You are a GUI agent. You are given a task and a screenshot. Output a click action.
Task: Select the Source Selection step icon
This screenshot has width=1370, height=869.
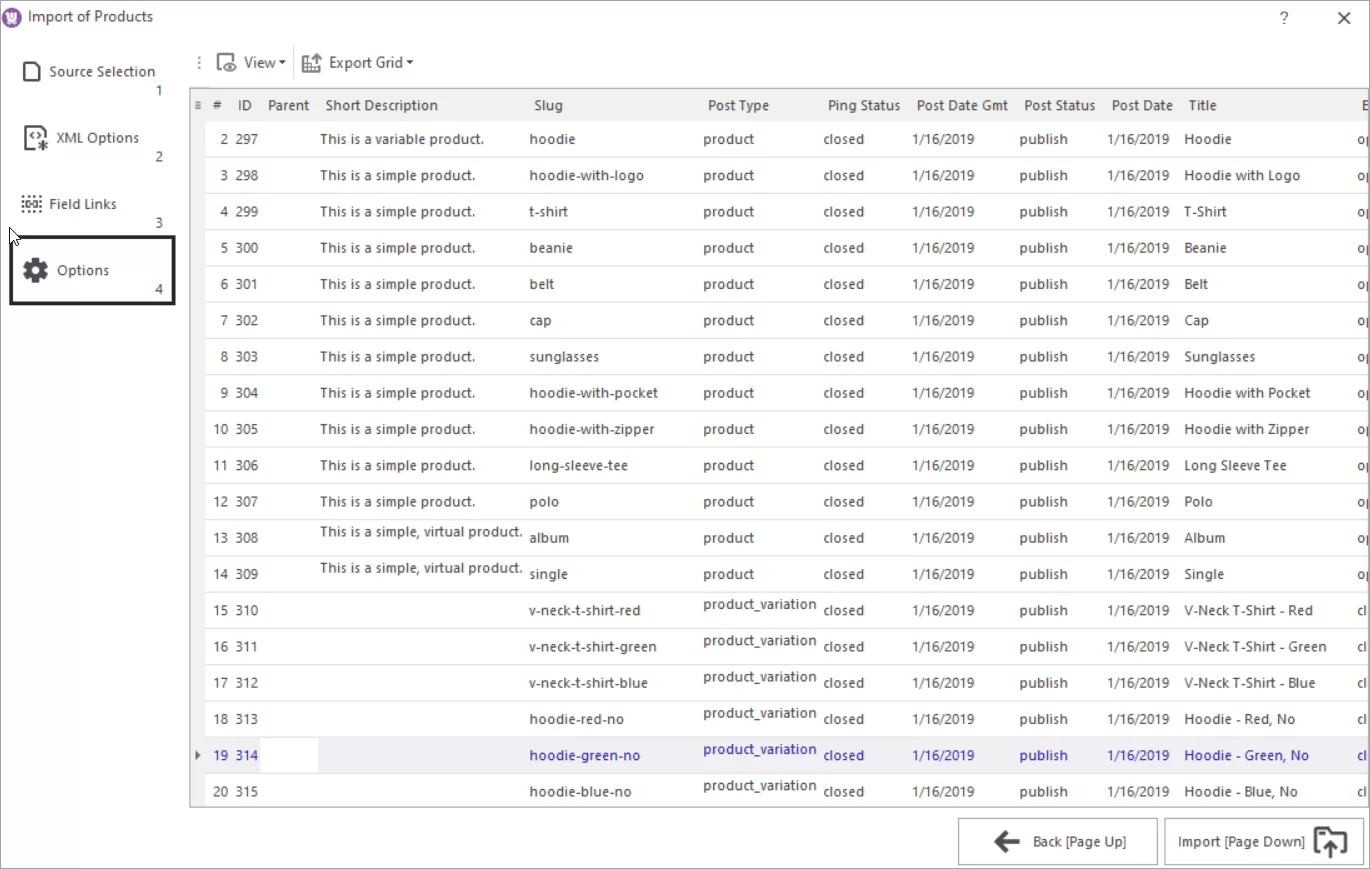click(31, 70)
